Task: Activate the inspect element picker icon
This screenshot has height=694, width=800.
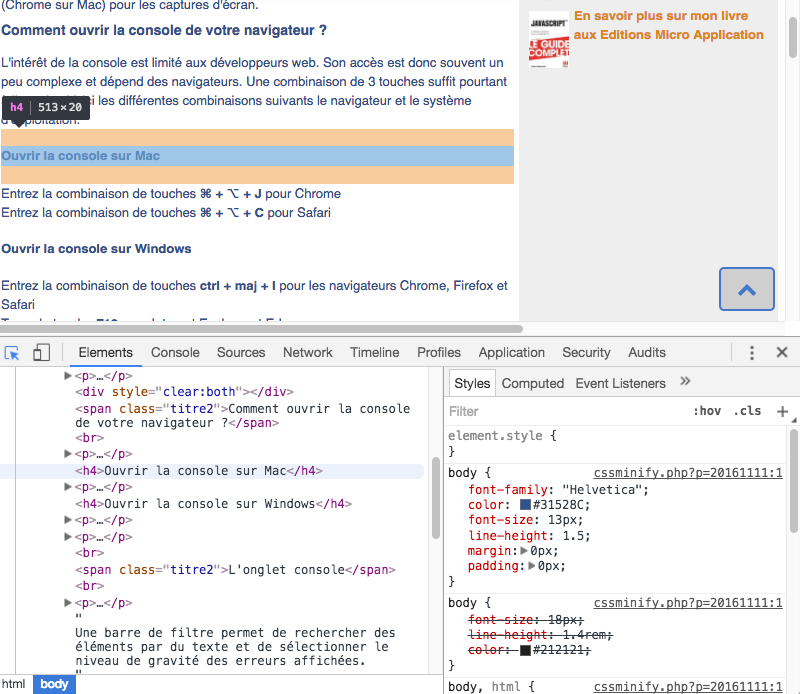Action: 12,353
